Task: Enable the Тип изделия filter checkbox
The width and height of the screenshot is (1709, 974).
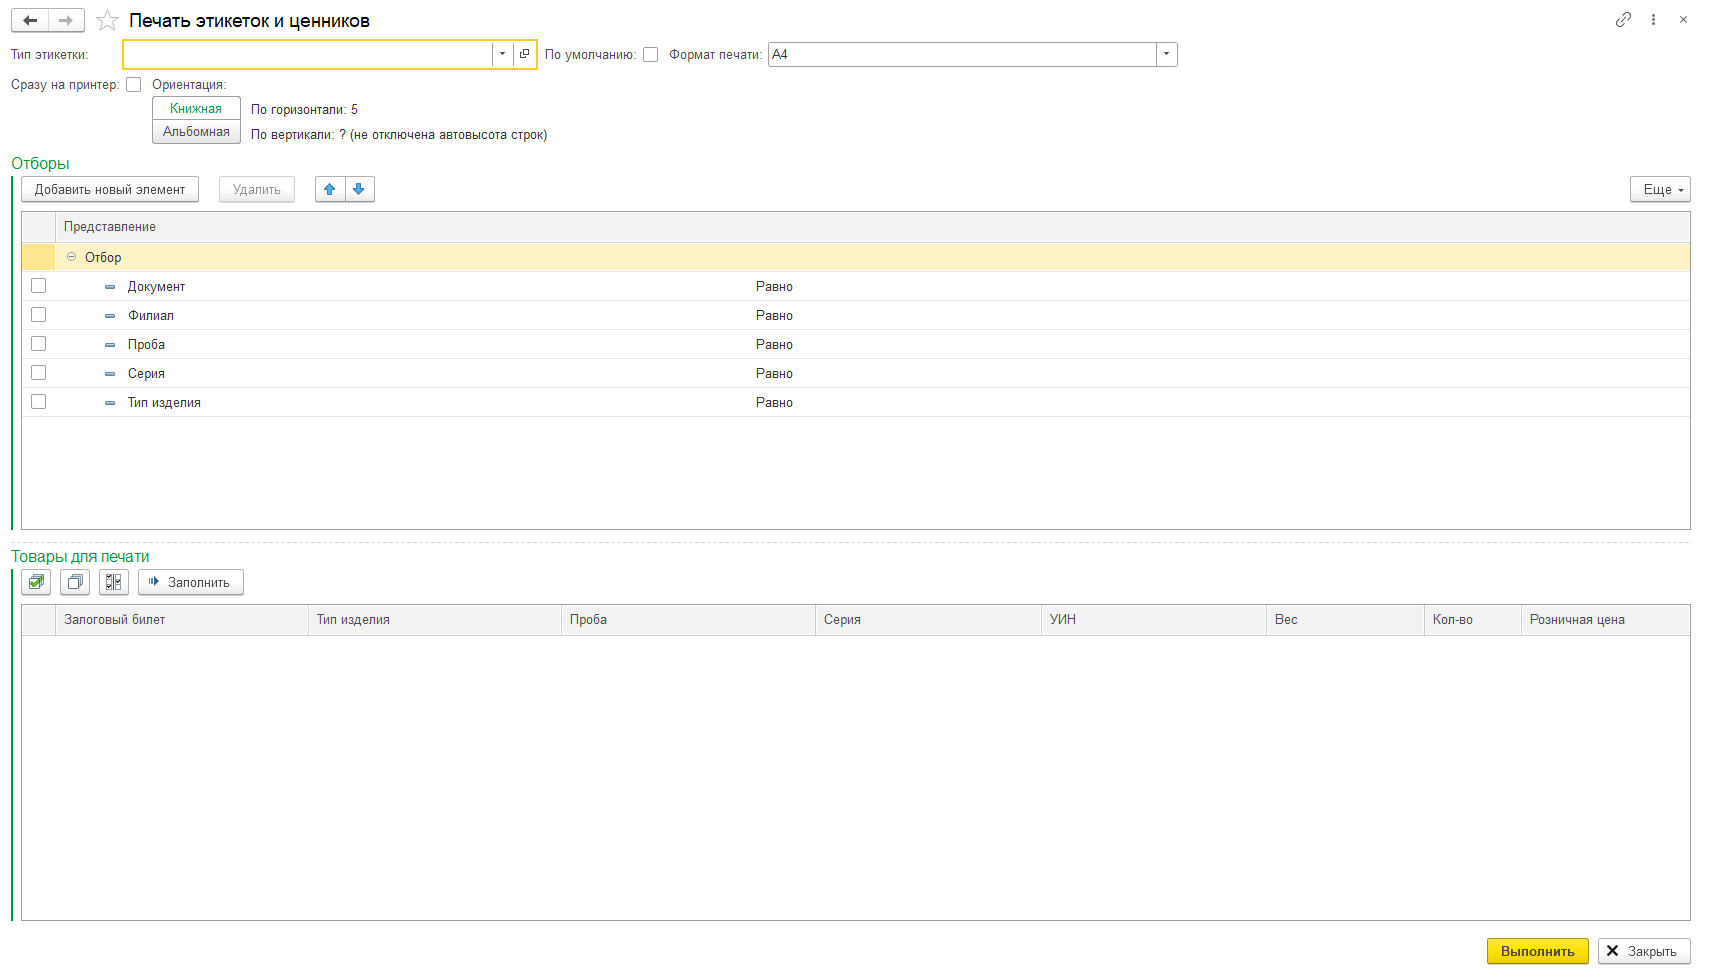Action: click(x=39, y=402)
